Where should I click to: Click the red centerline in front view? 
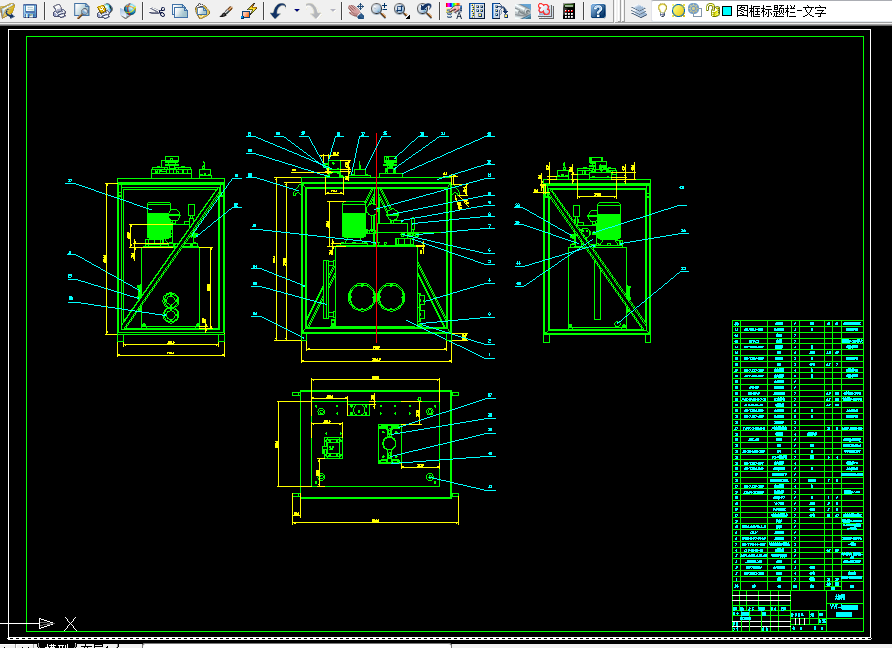377,239
